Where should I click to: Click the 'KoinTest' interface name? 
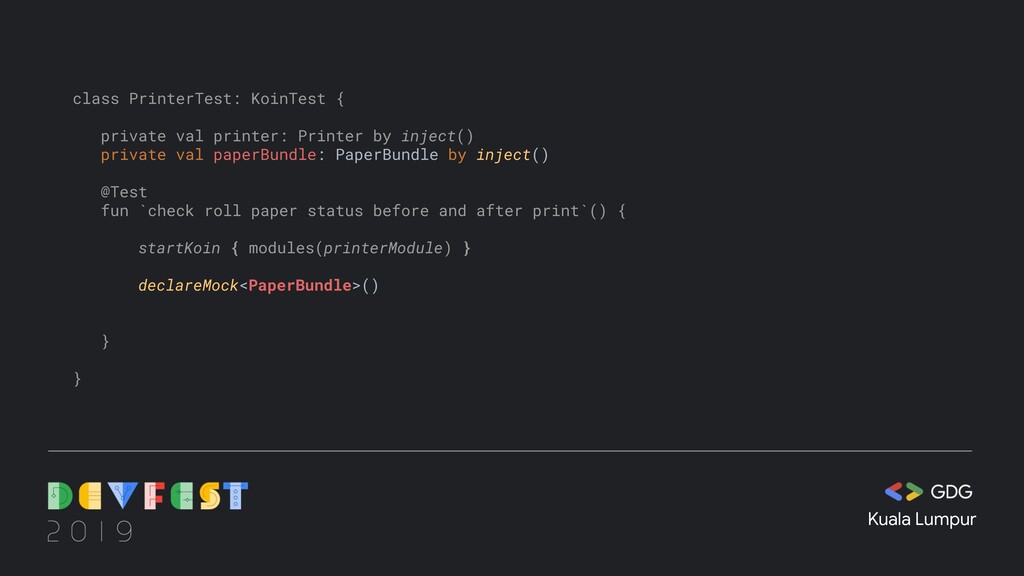pyautogui.click(x=288, y=99)
